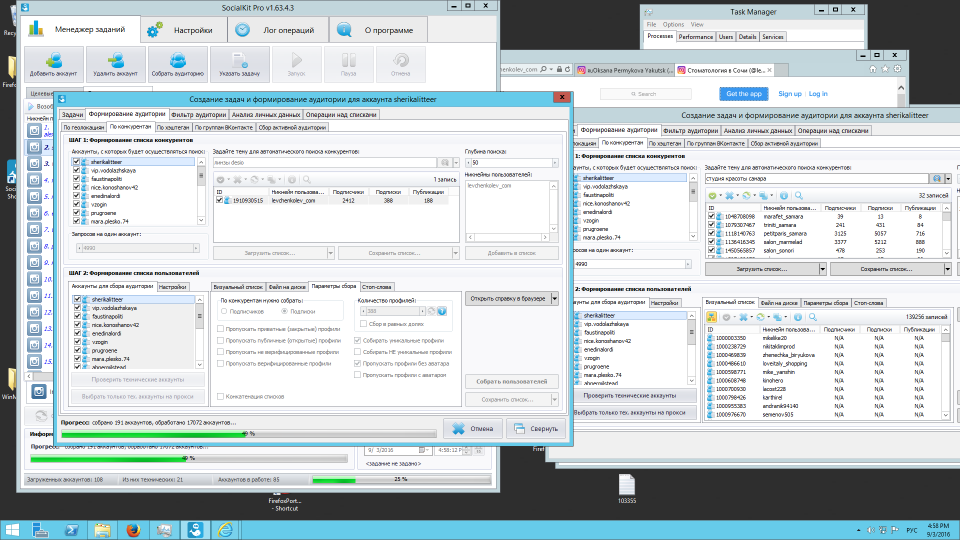Click the info icon in background dialog user list toolbar
The height and width of the screenshot is (540, 960).
(798, 317)
